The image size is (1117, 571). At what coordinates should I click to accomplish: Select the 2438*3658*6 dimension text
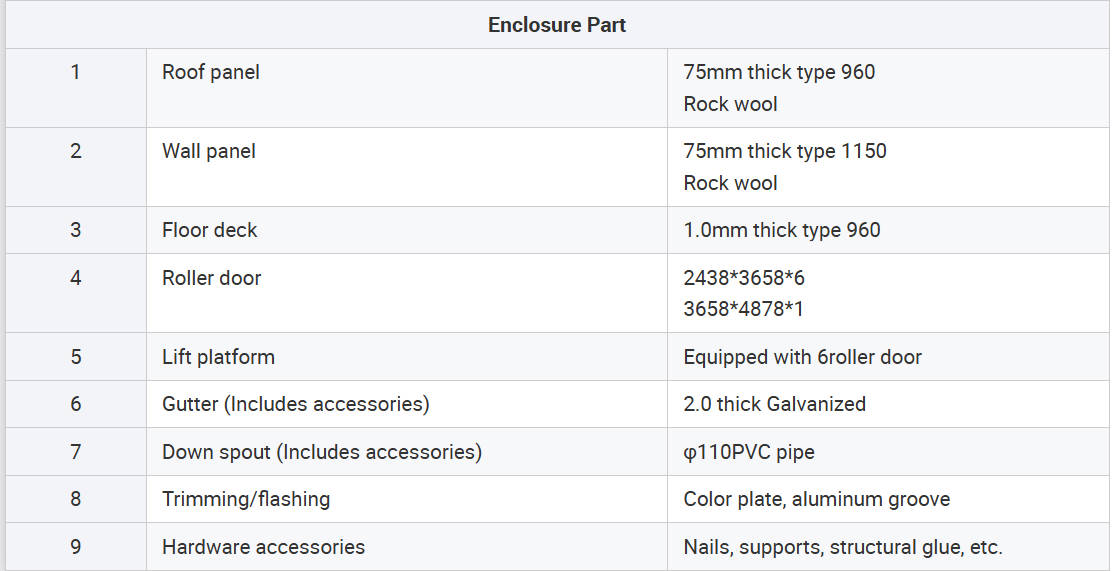pyautogui.click(x=744, y=278)
